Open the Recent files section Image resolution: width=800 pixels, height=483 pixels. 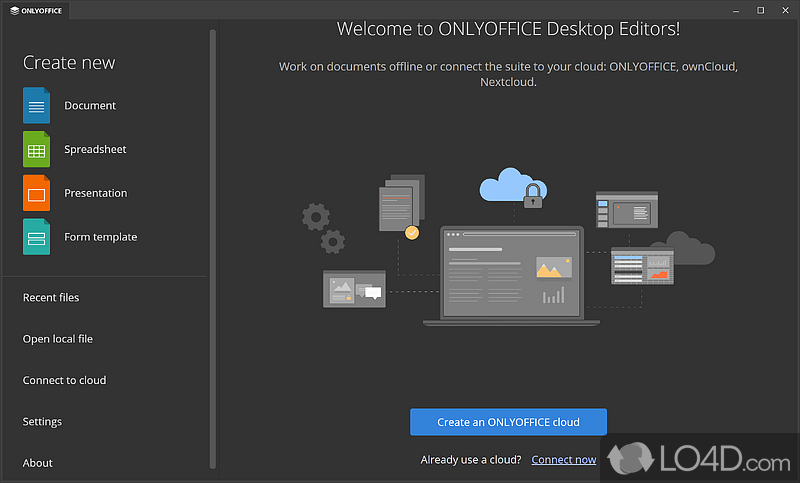[x=51, y=297]
